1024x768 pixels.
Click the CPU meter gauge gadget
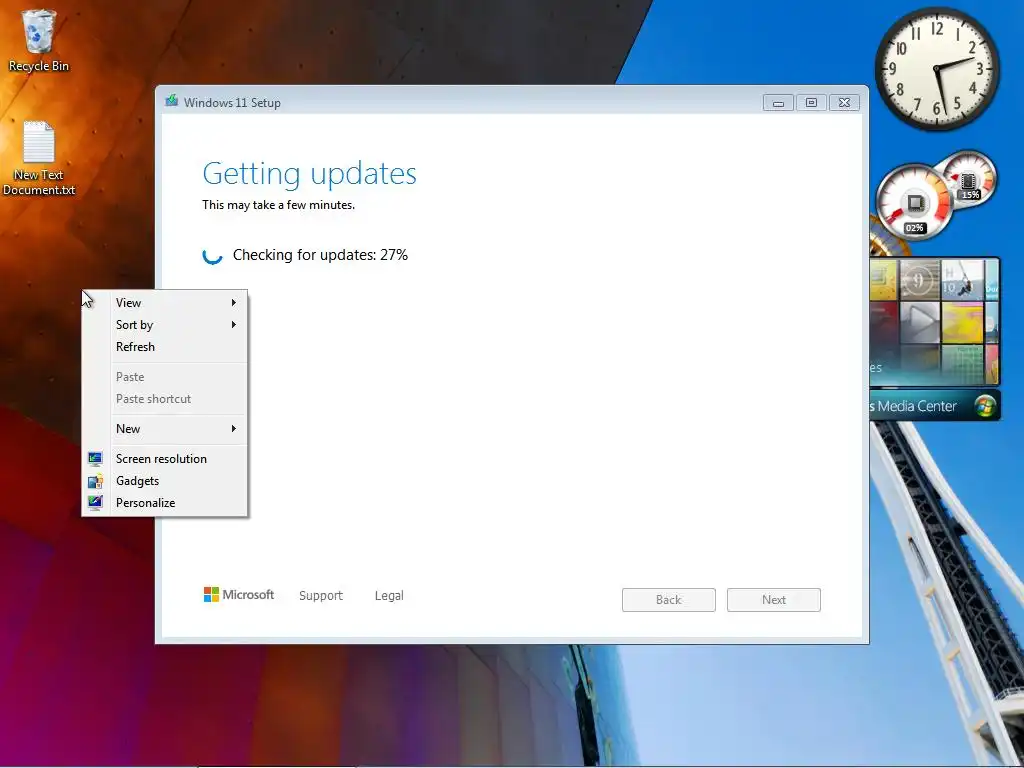[914, 201]
